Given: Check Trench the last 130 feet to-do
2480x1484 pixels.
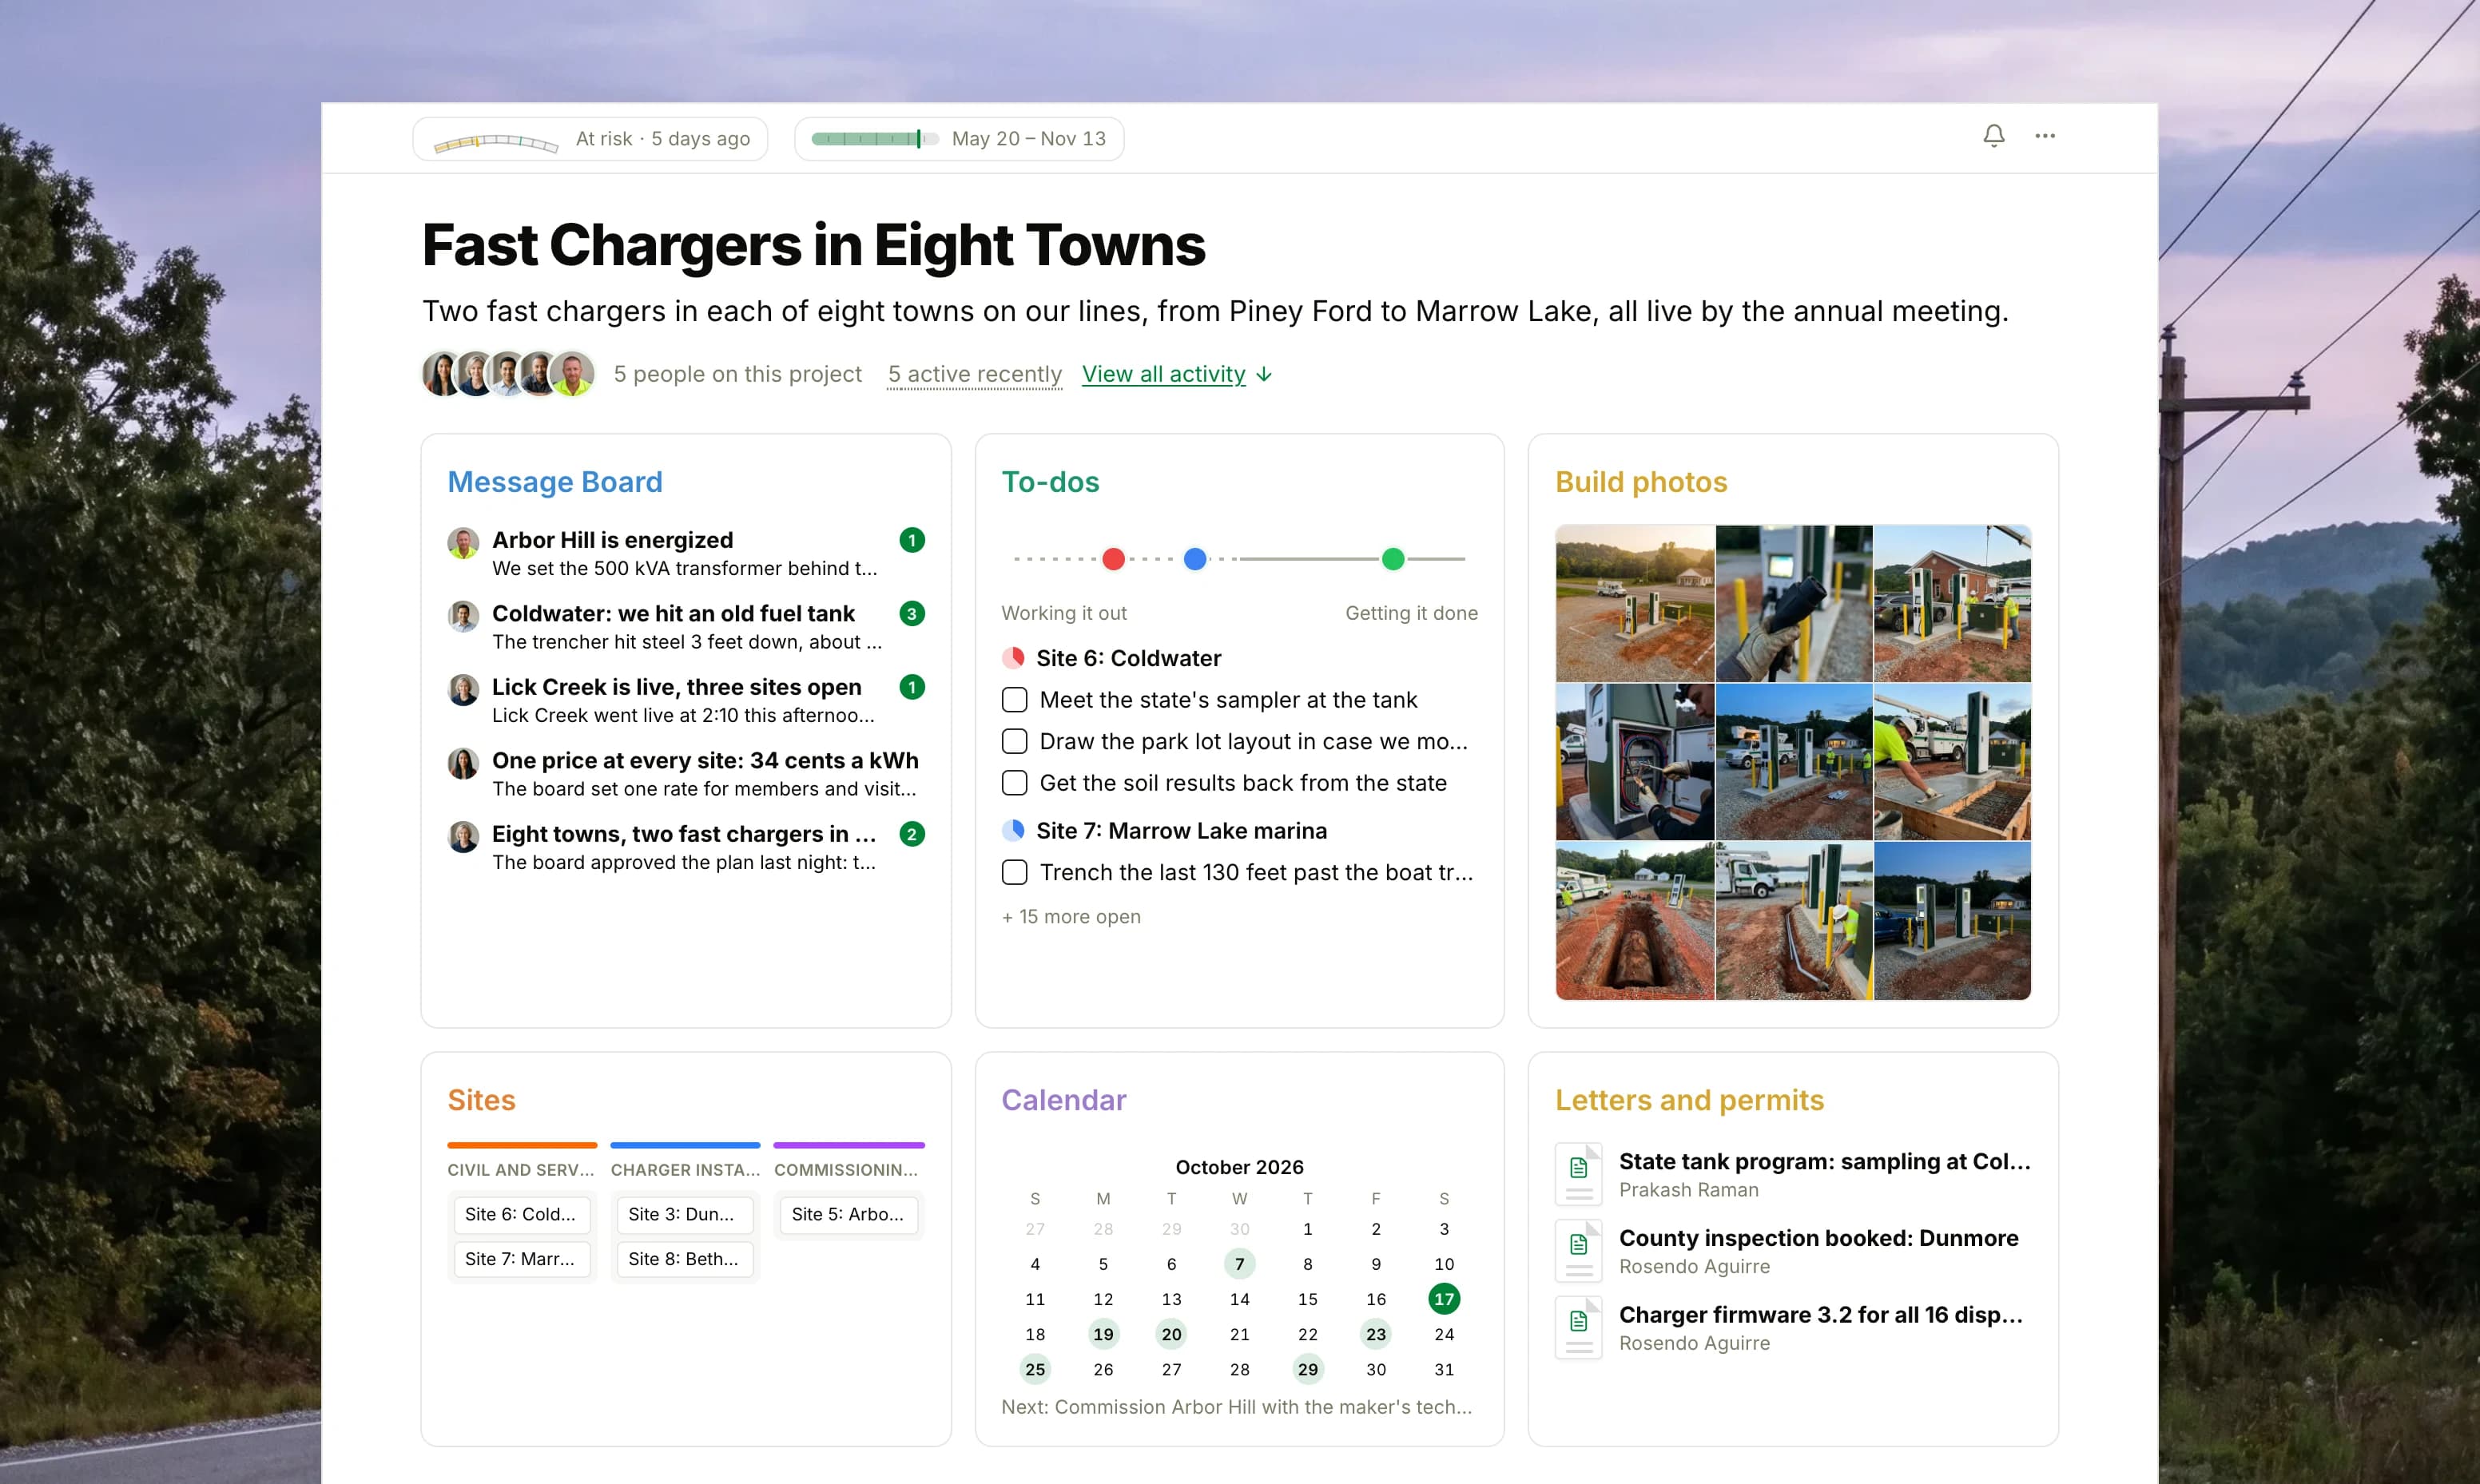Looking at the screenshot, I should [x=1014, y=872].
